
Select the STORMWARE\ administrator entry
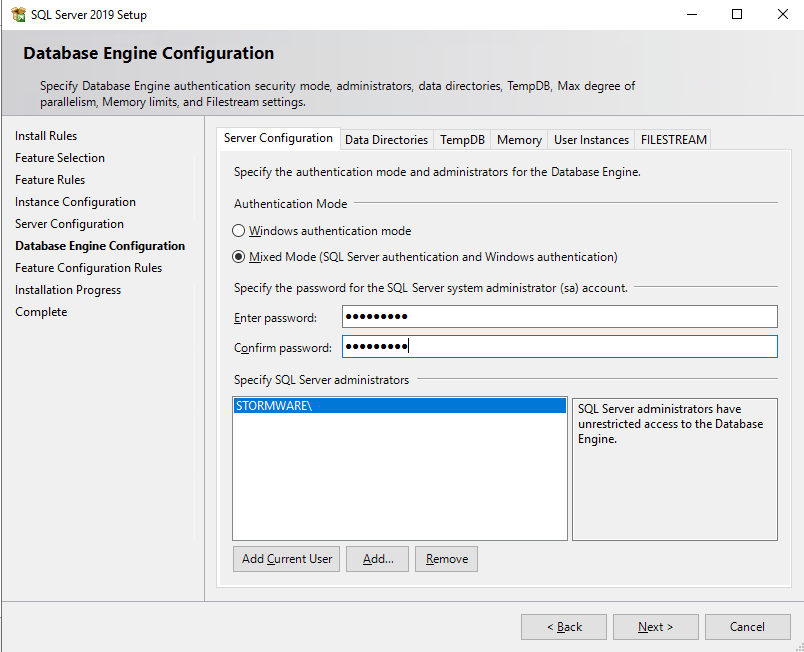pyautogui.click(x=400, y=406)
